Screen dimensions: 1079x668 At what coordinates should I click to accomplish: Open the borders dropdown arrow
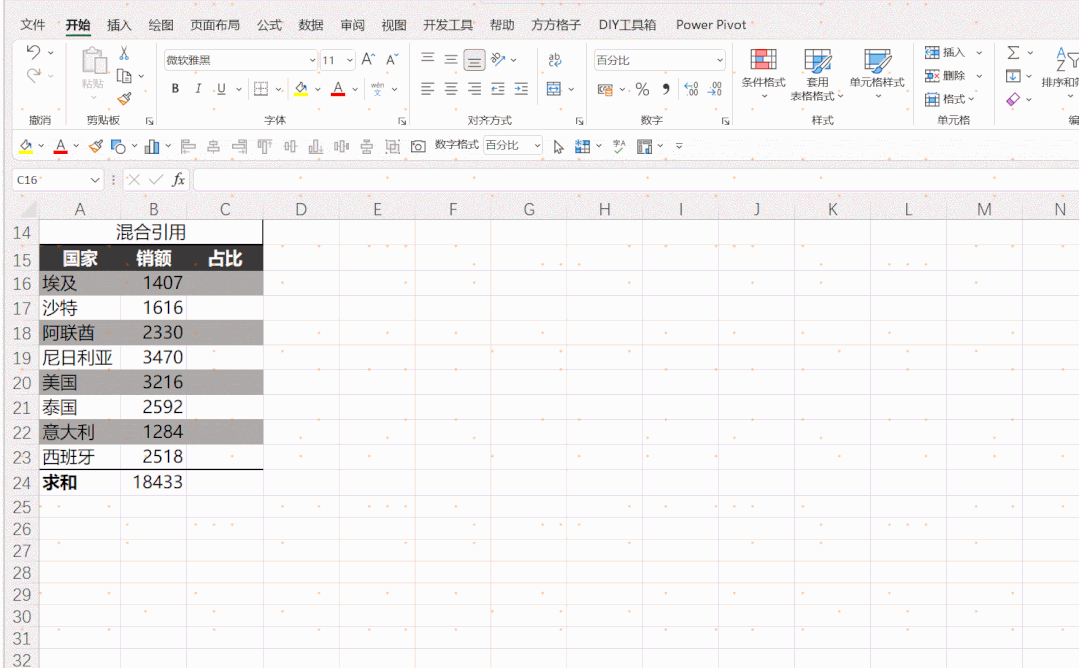pyautogui.click(x=279, y=89)
